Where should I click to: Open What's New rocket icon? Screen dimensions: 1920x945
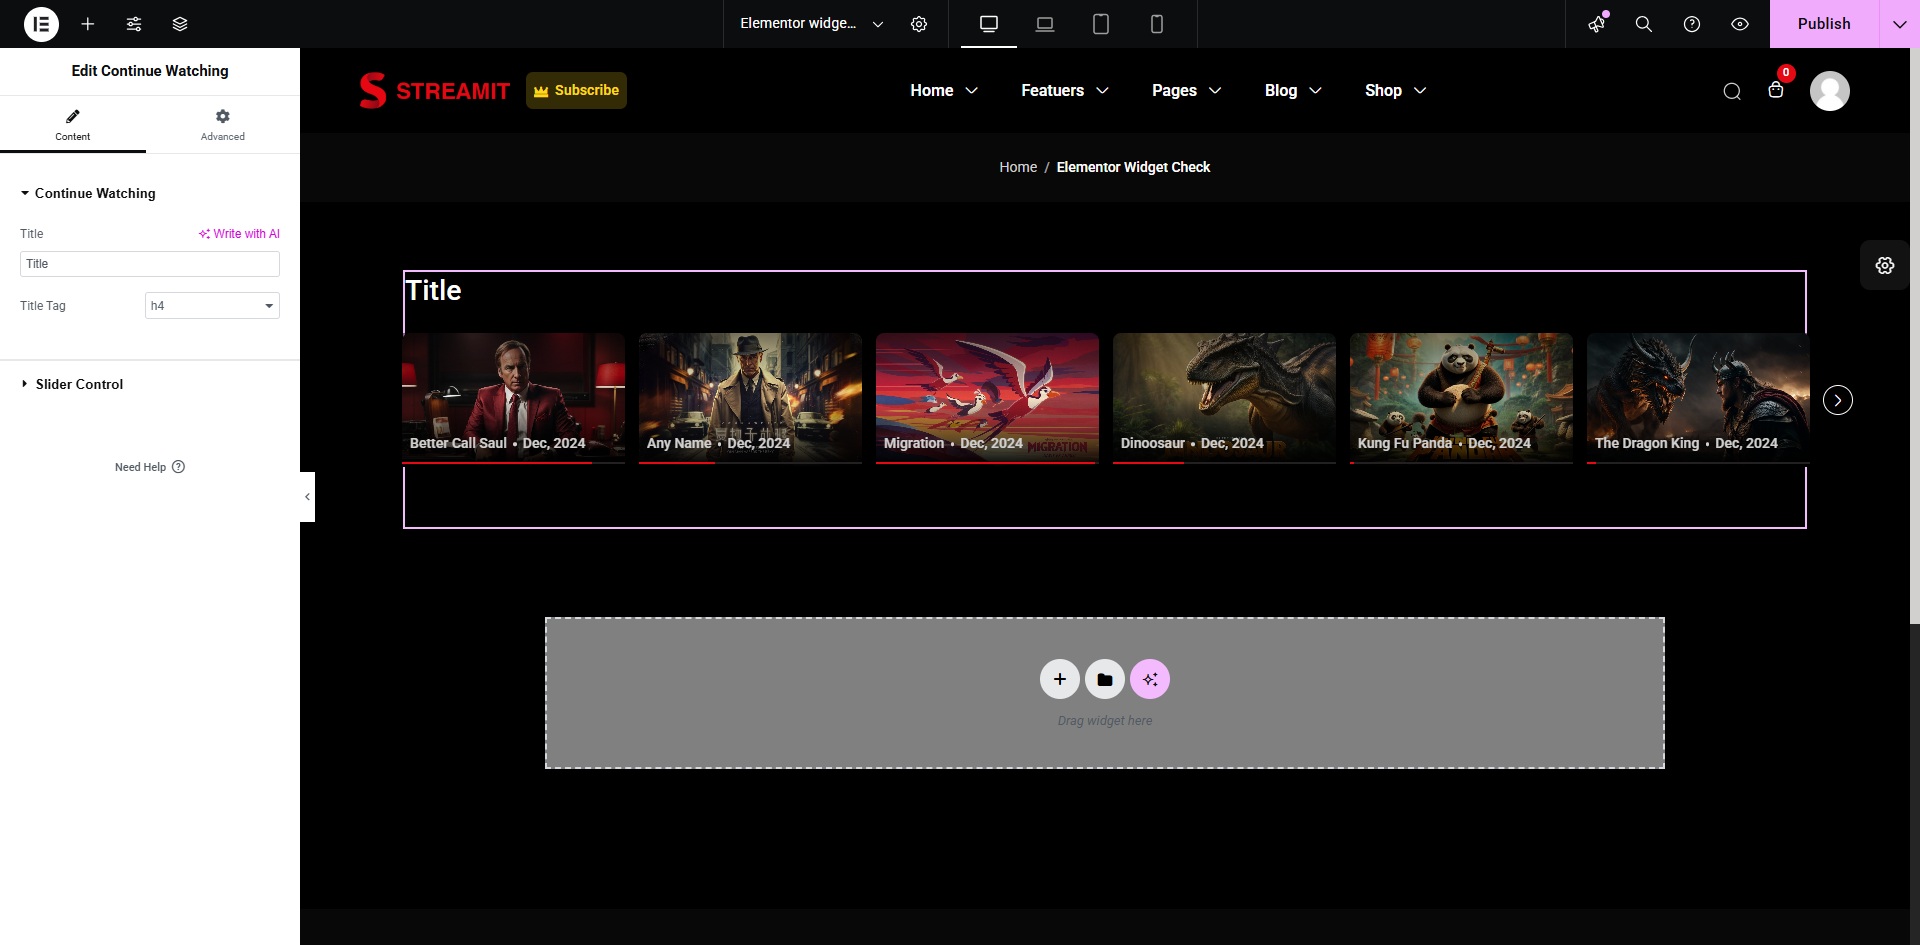(1597, 24)
